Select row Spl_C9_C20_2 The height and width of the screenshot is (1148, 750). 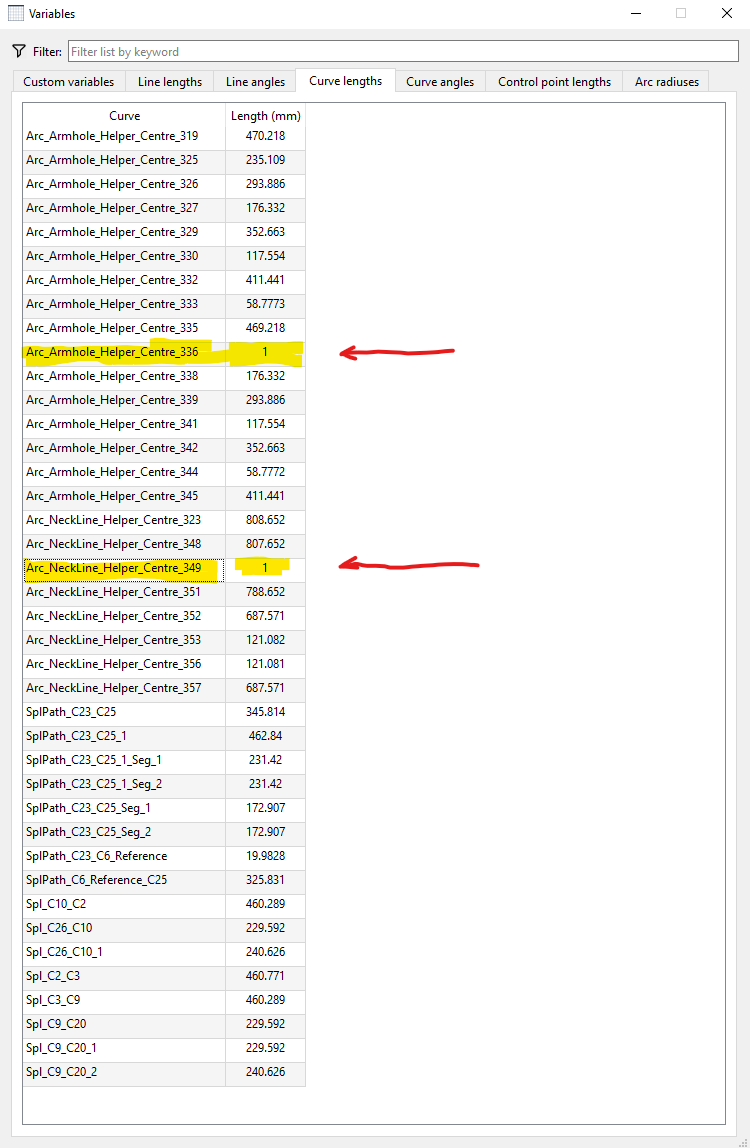point(164,1073)
